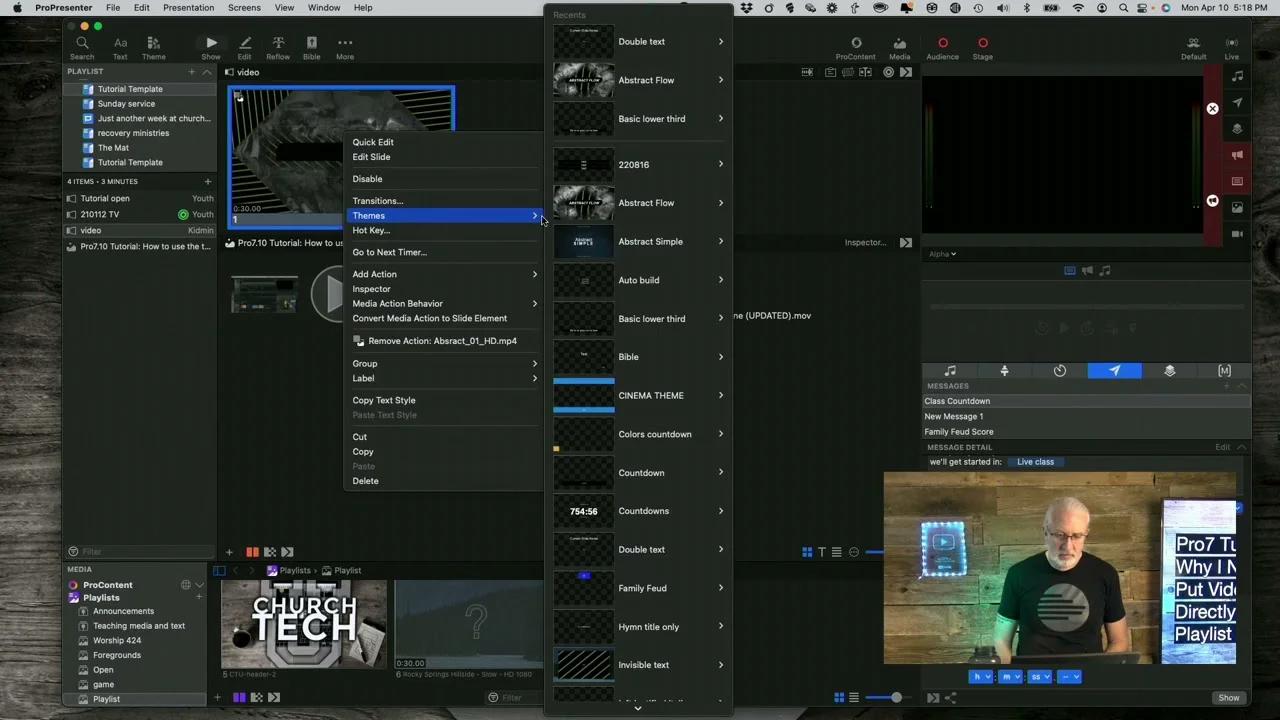Expand the Family Feud theme submenu
Image resolution: width=1280 pixels, height=720 pixels.
(x=642, y=588)
